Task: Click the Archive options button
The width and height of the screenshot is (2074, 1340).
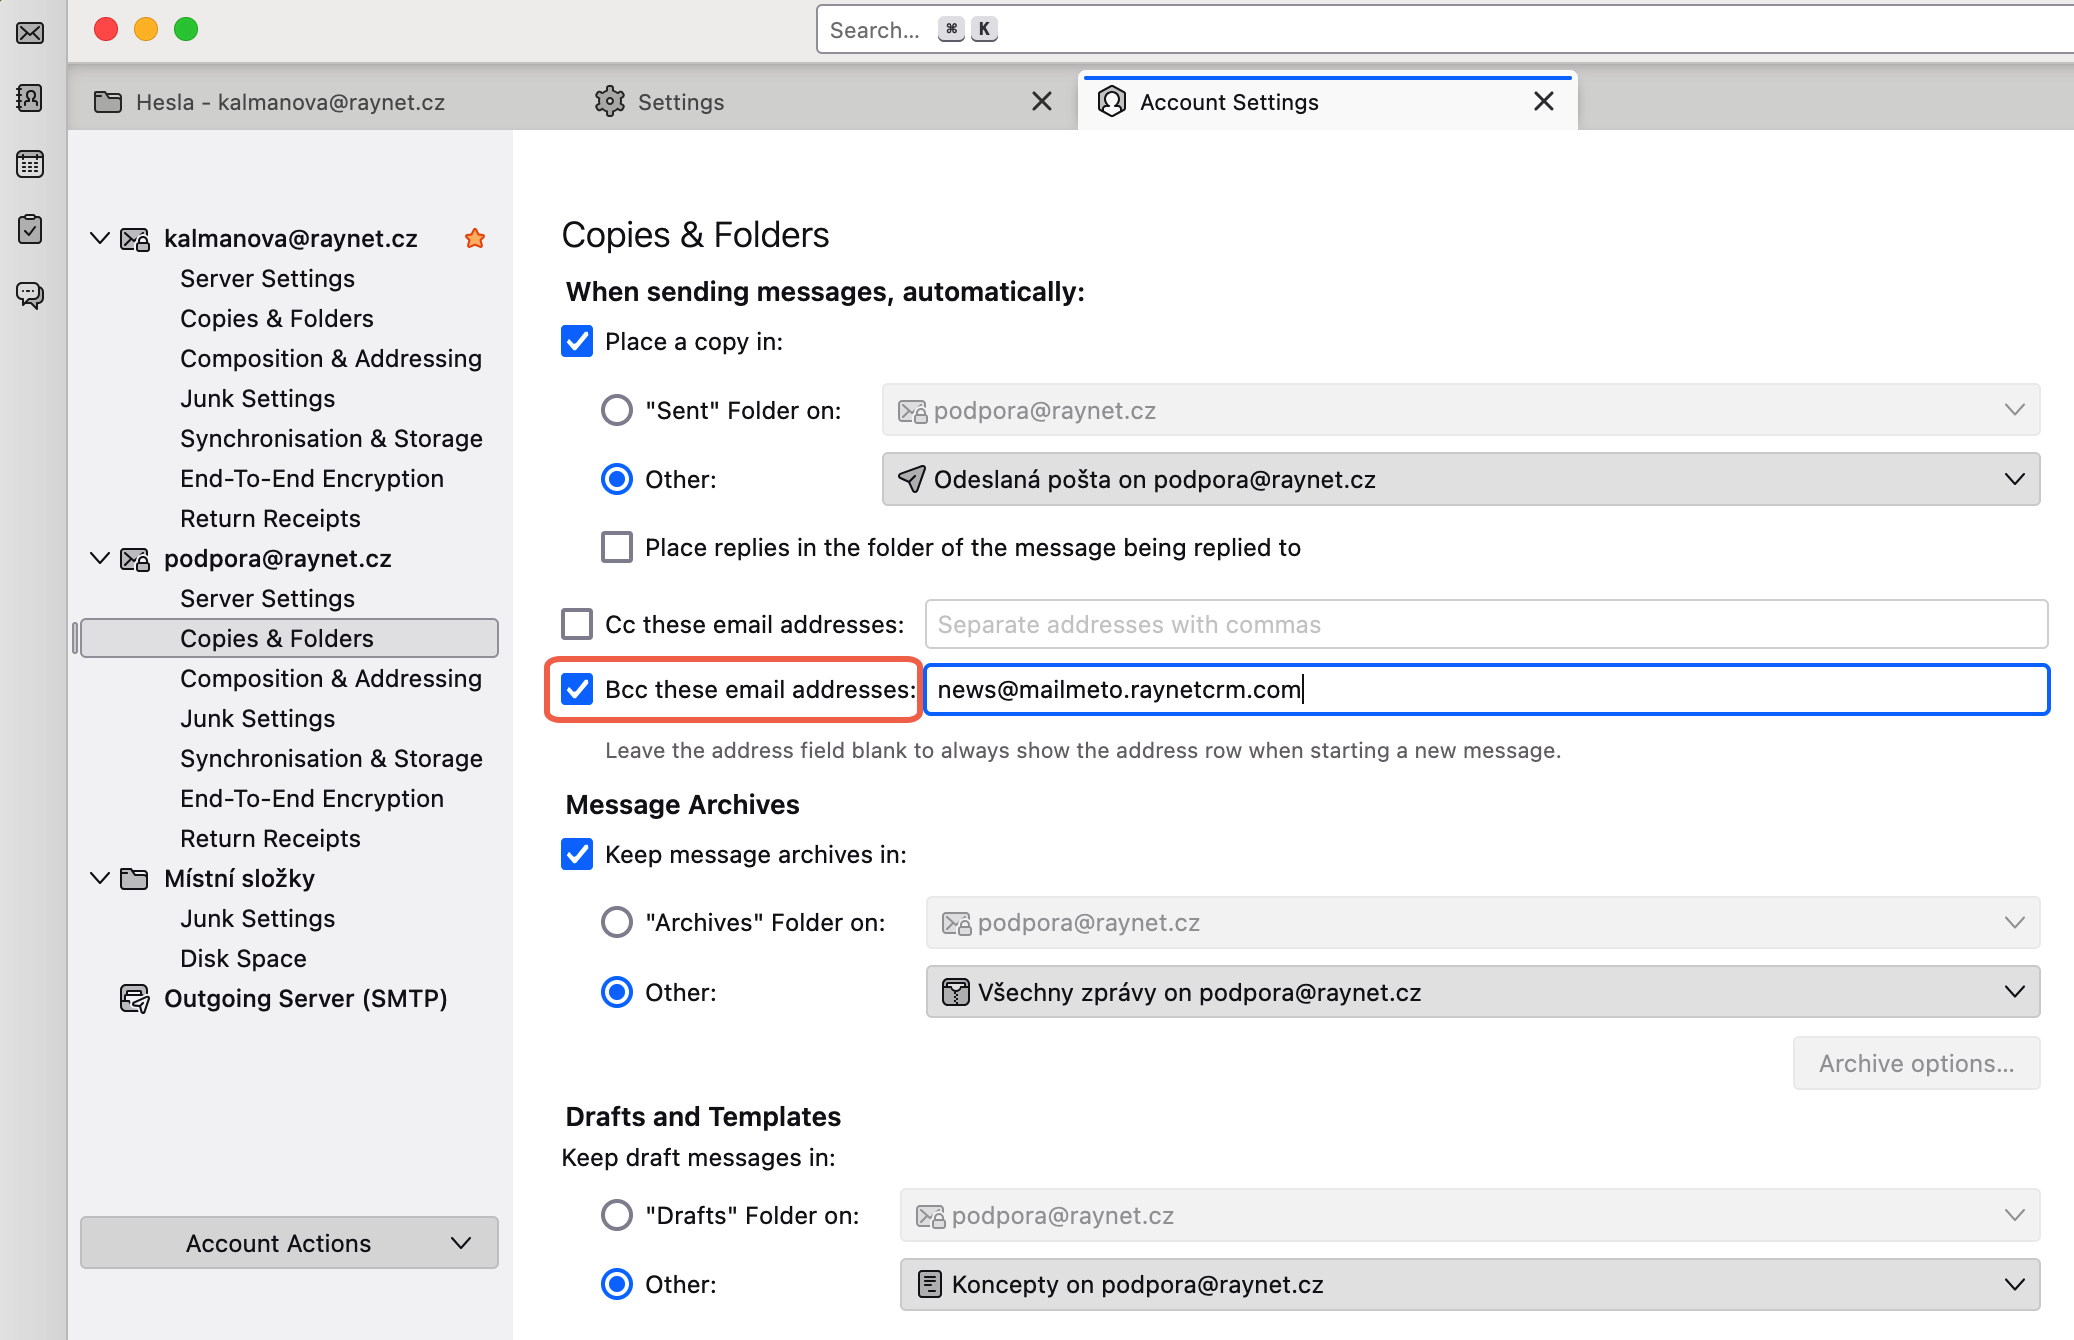Action: [1914, 1063]
